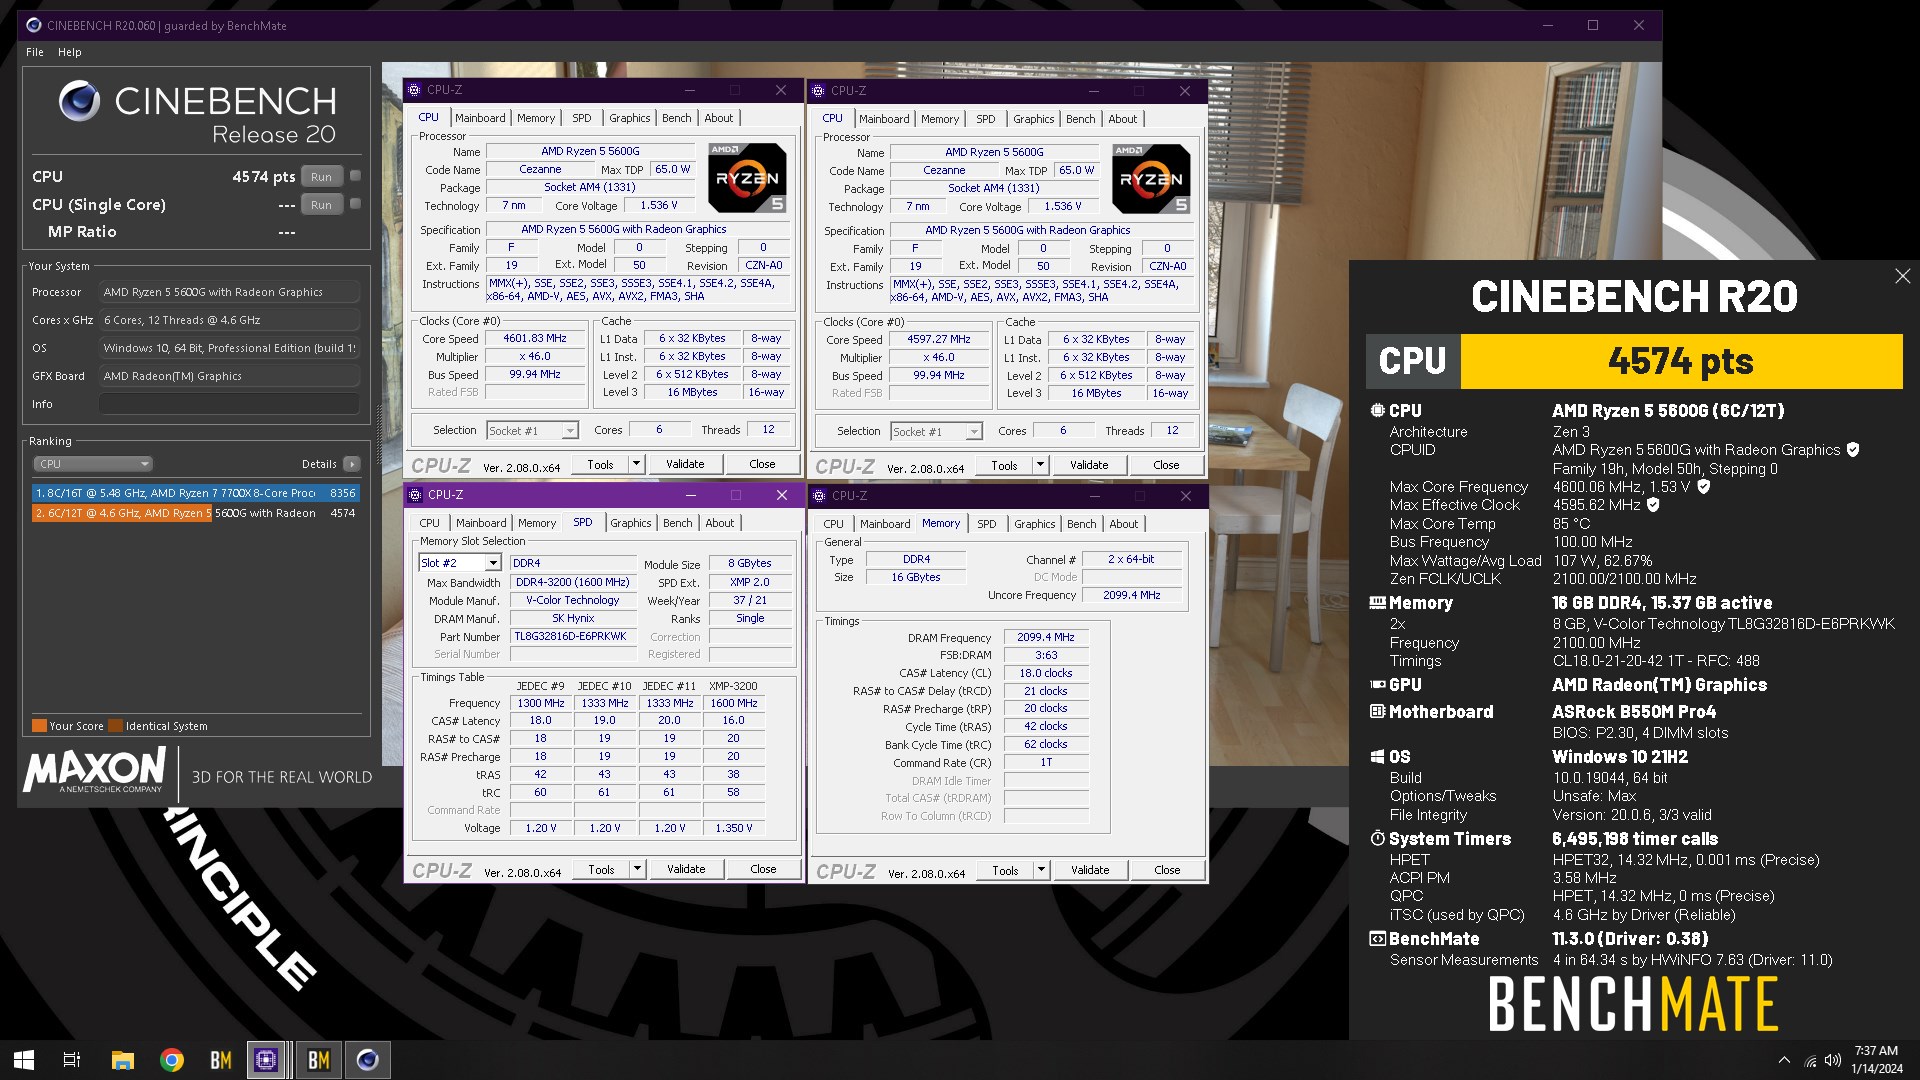Screen dimensions: 1920x1080
Task: Run the CPU Single Core benchmark
Action: point(321,205)
